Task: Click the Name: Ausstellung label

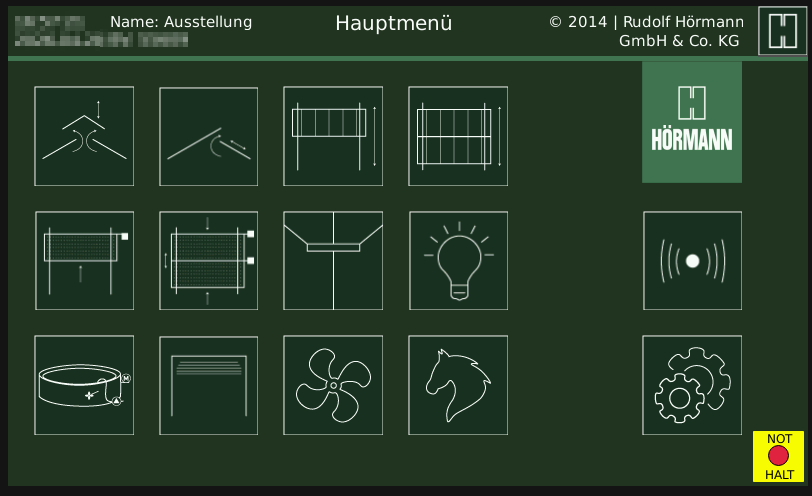Action: point(181,22)
